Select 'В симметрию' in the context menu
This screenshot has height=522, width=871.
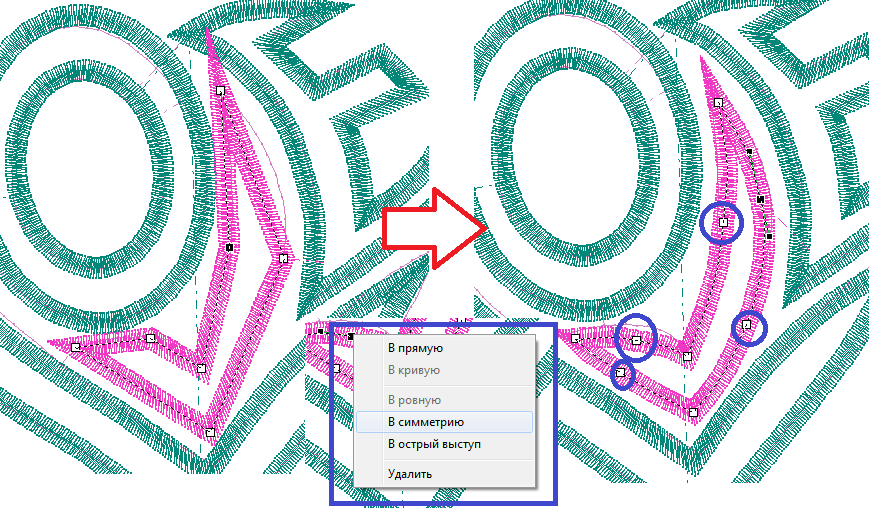(444, 422)
